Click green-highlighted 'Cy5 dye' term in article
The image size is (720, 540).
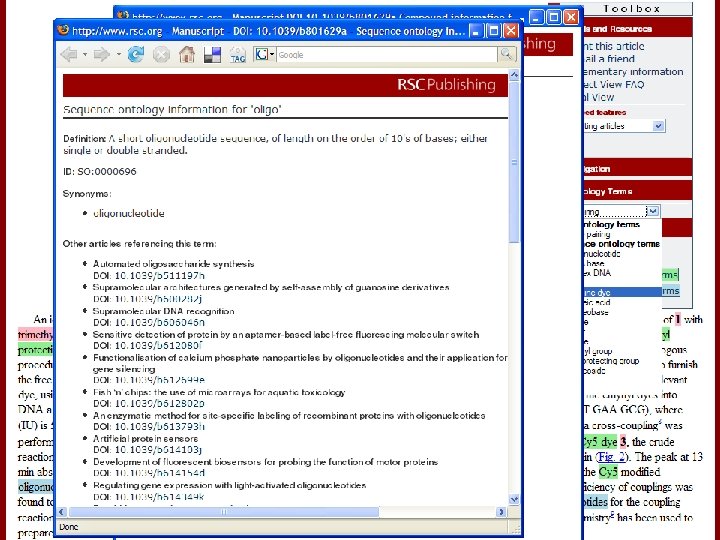click(x=600, y=442)
